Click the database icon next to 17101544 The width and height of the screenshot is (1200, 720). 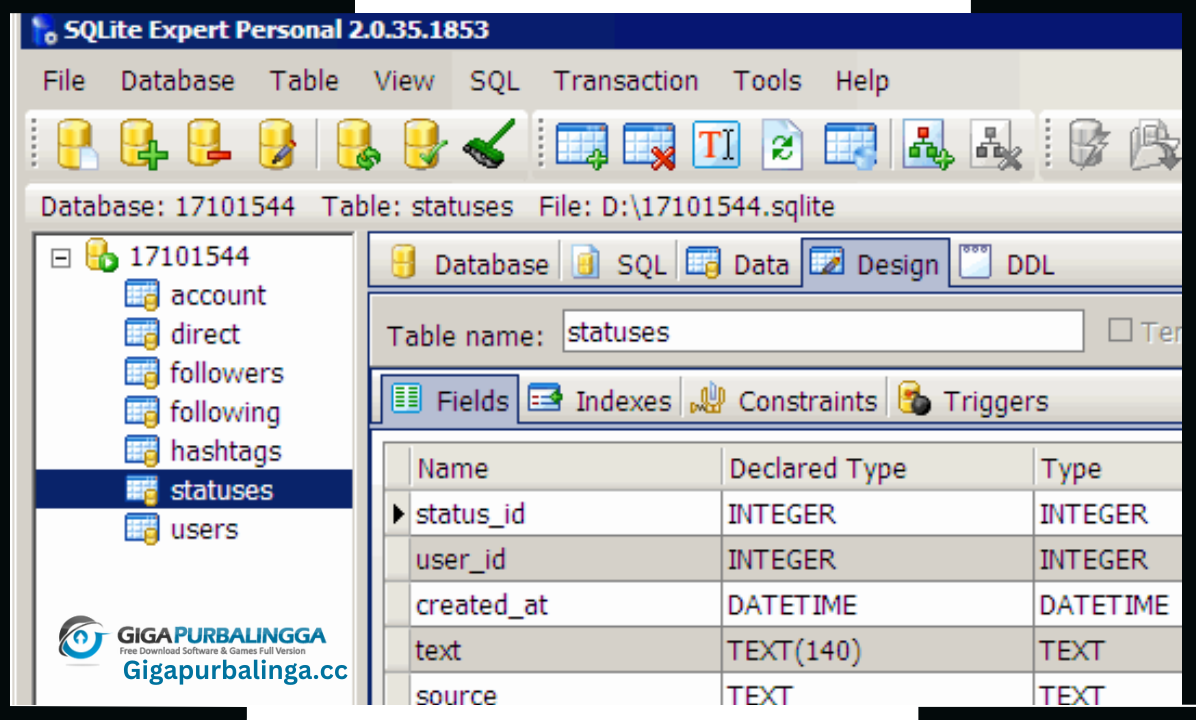point(102,256)
